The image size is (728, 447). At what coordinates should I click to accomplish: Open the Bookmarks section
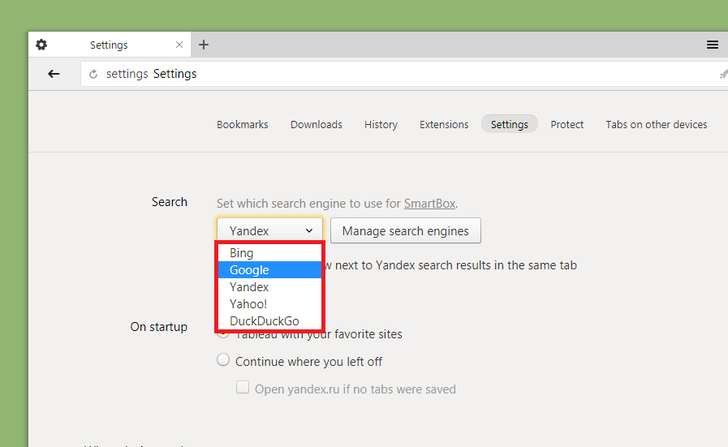coord(242,124)
